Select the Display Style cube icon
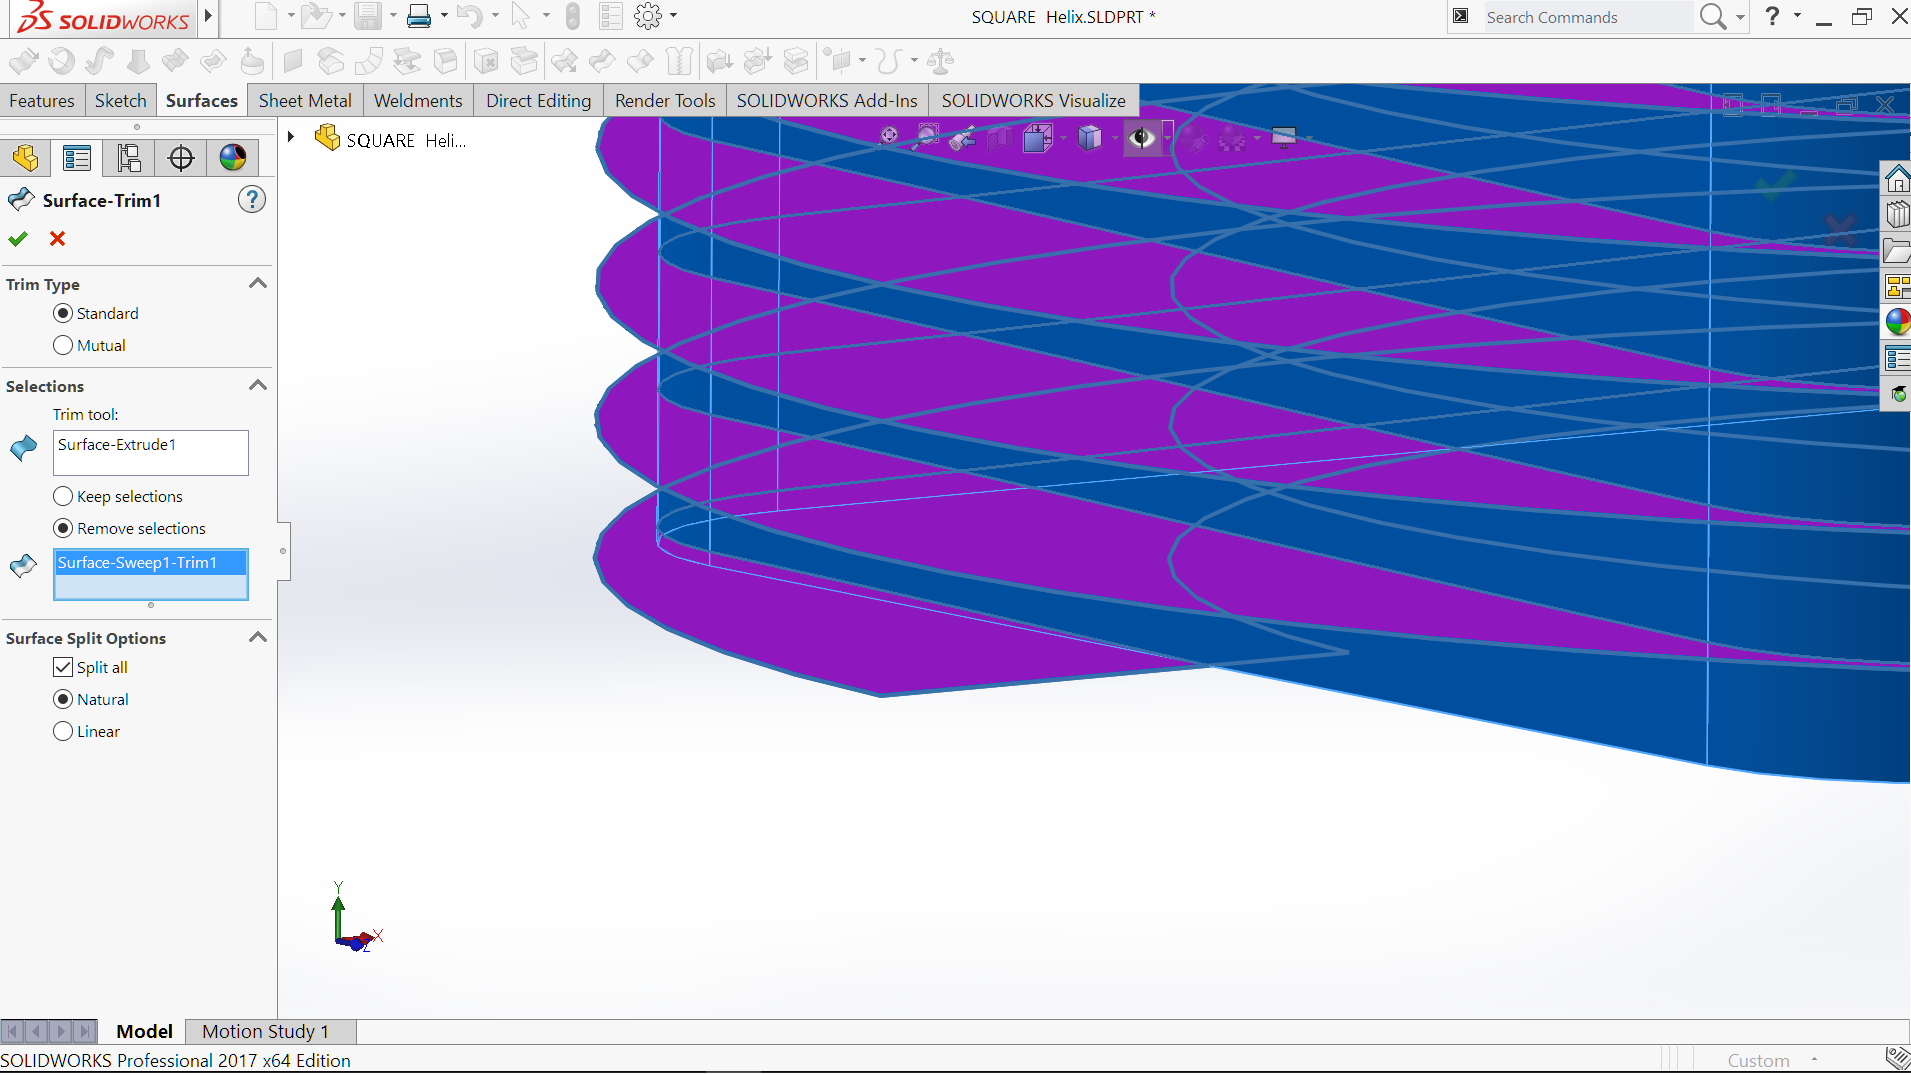1911x1075 pixels. click(1091, 137)
